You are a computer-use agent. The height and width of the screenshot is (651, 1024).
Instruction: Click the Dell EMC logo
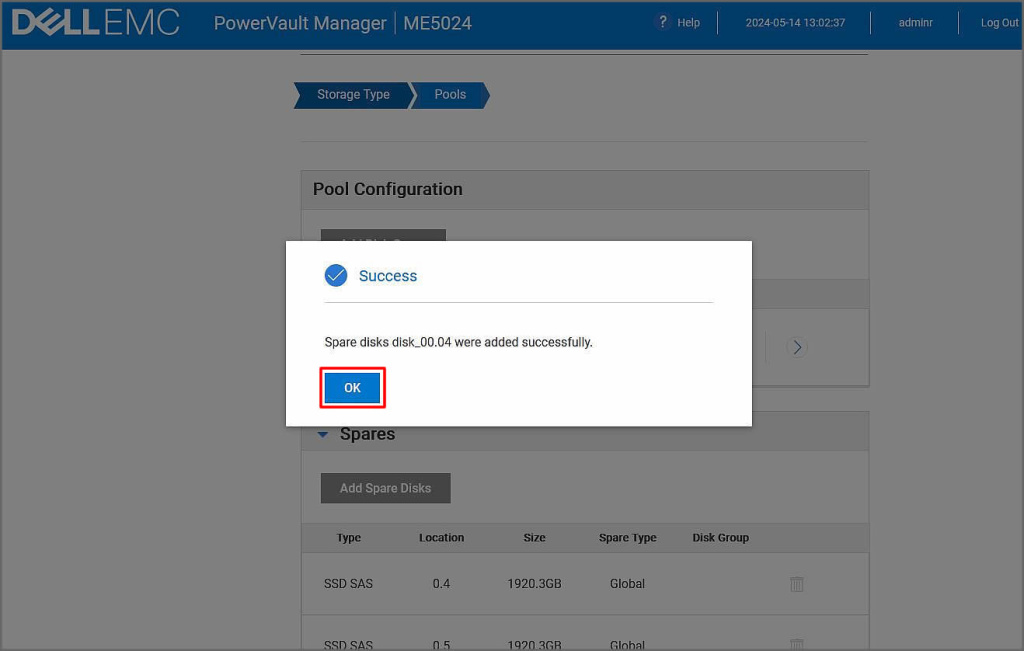[96, 23]
